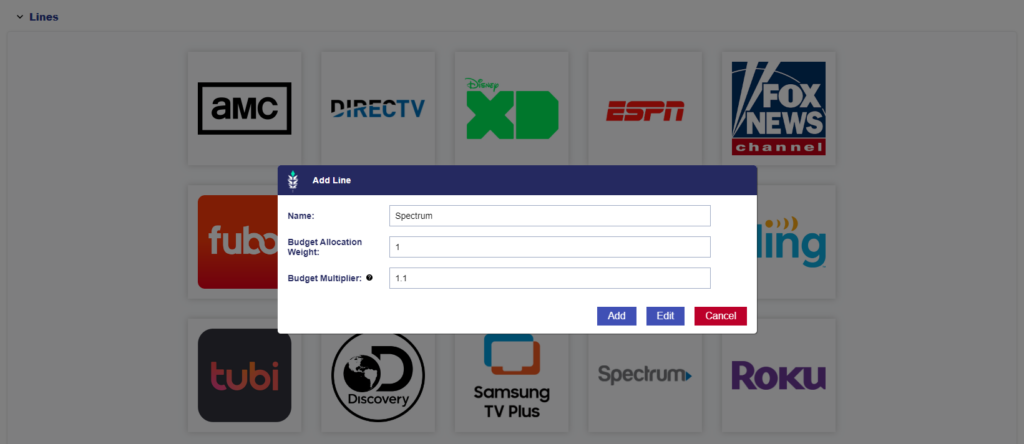Select the Spectrum logo tile

click(645, 383)
